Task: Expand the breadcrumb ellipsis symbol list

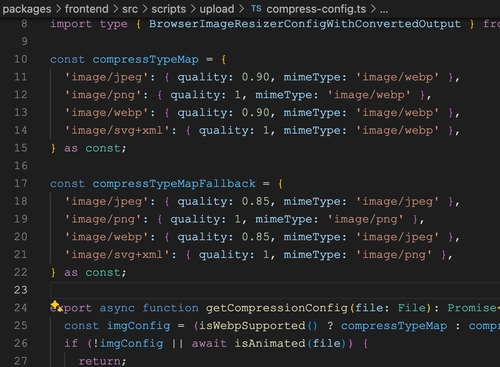Action: [384, 10]
